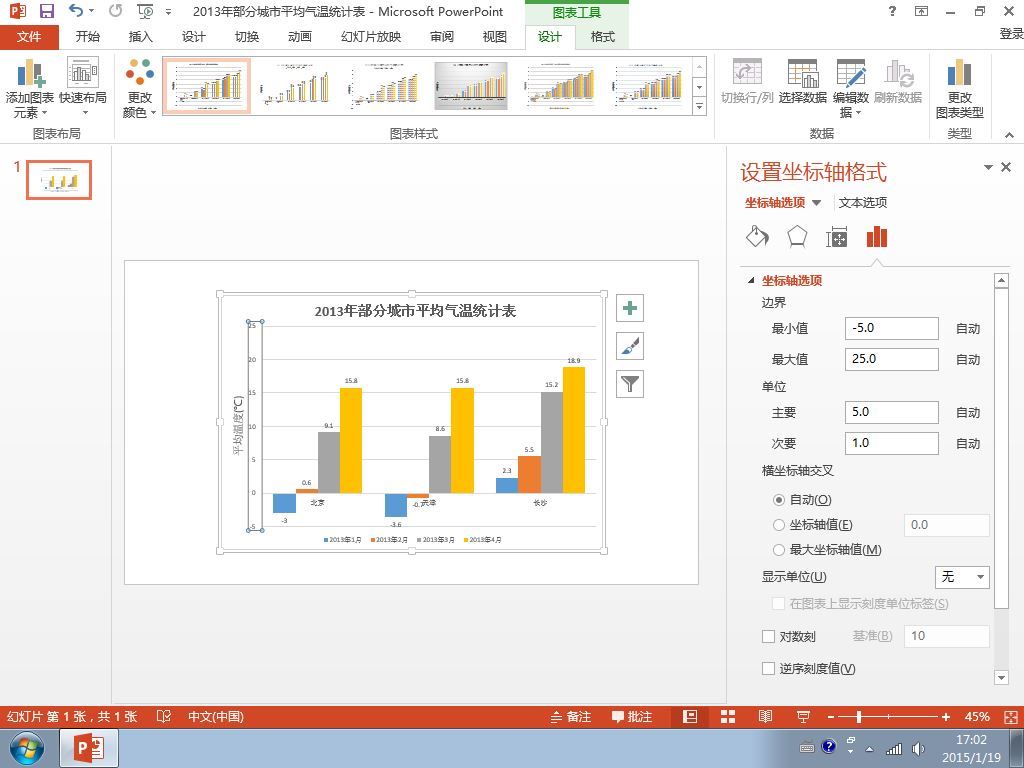Click 选择数据 select data icon
The width and height of the screenshot is (1024, 768).
click(x=803, y=82)
